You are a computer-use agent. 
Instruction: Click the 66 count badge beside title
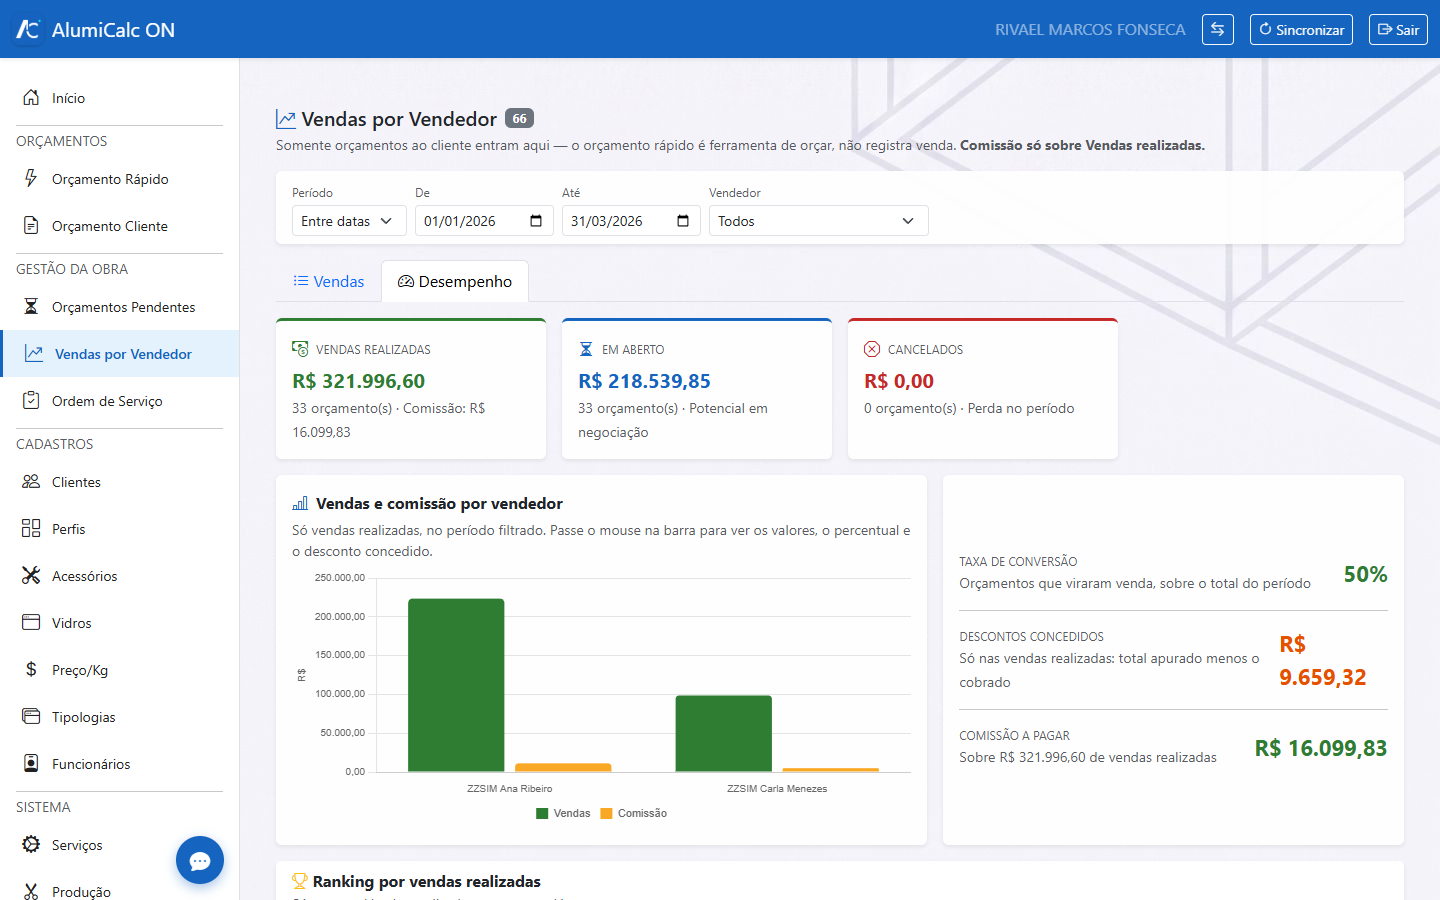(x=519, y=118)
